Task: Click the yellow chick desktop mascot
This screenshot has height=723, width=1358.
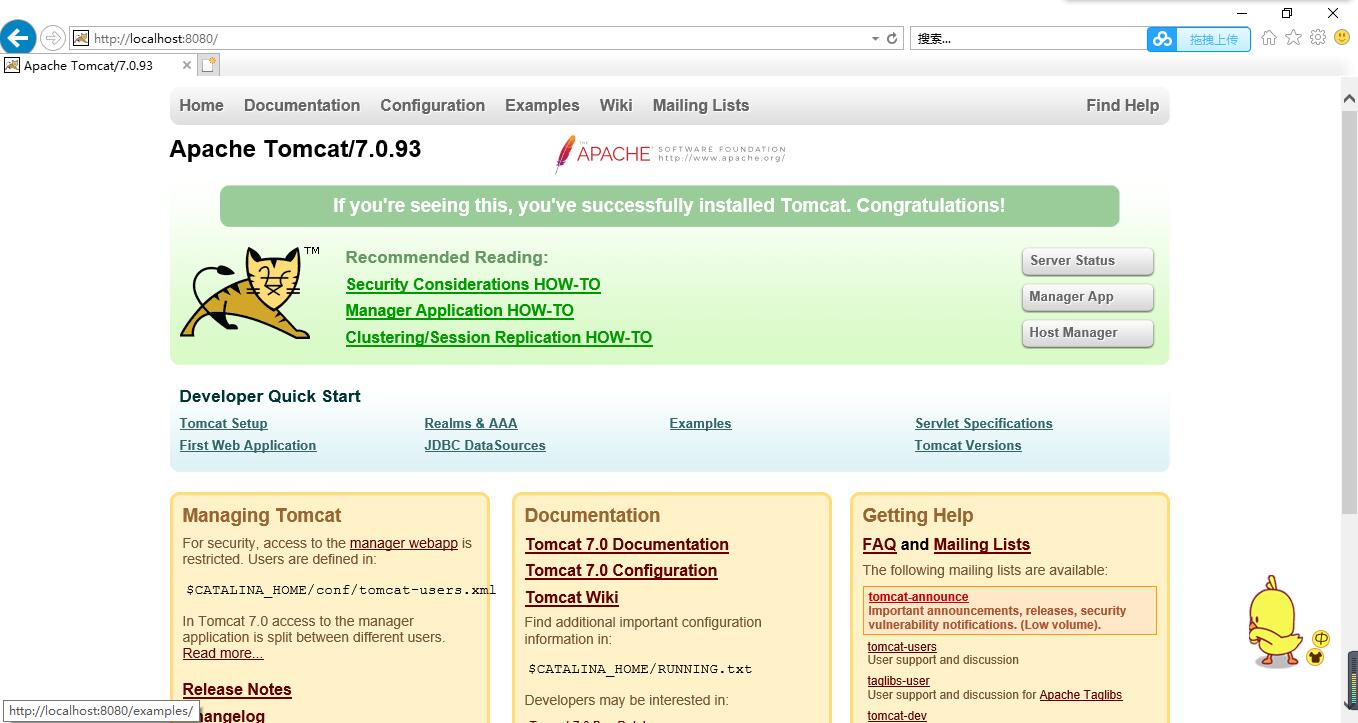Action: [1276, 622]
